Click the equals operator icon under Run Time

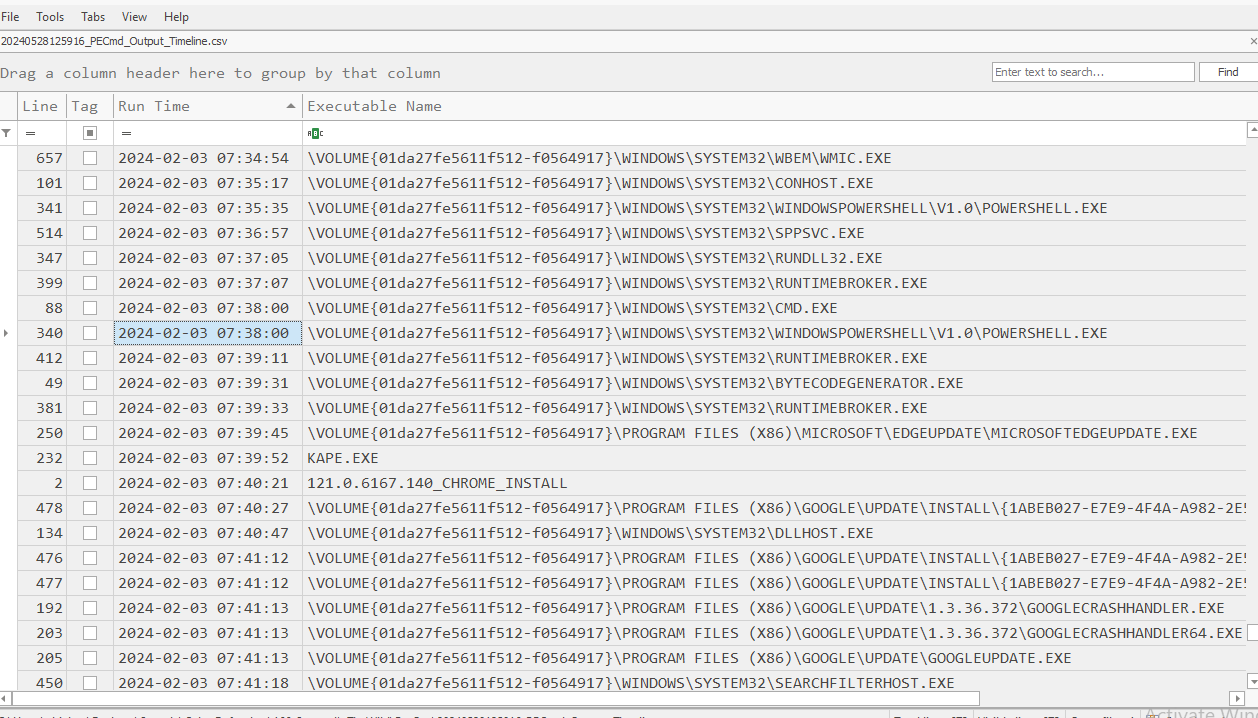(x=126, y=133)
